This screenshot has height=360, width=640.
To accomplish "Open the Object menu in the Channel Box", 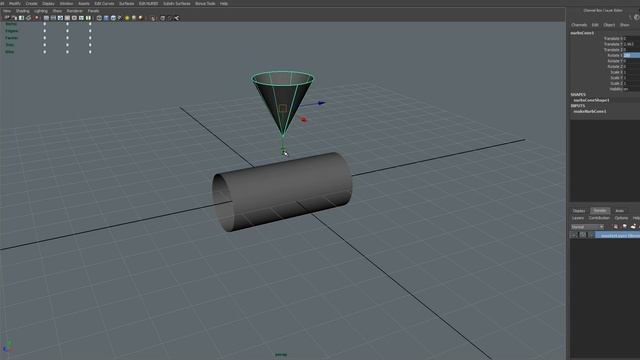I will click(609, 25).
